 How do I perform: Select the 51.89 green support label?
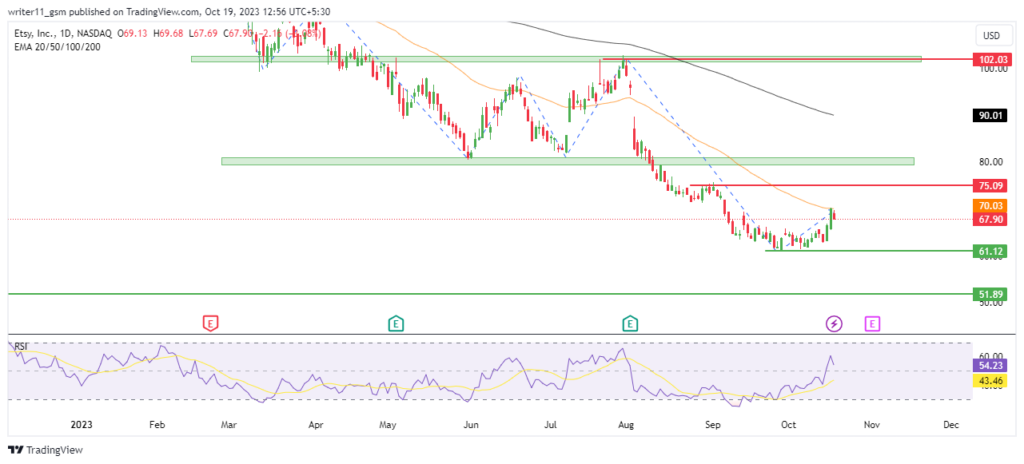(x=989, y=294)
